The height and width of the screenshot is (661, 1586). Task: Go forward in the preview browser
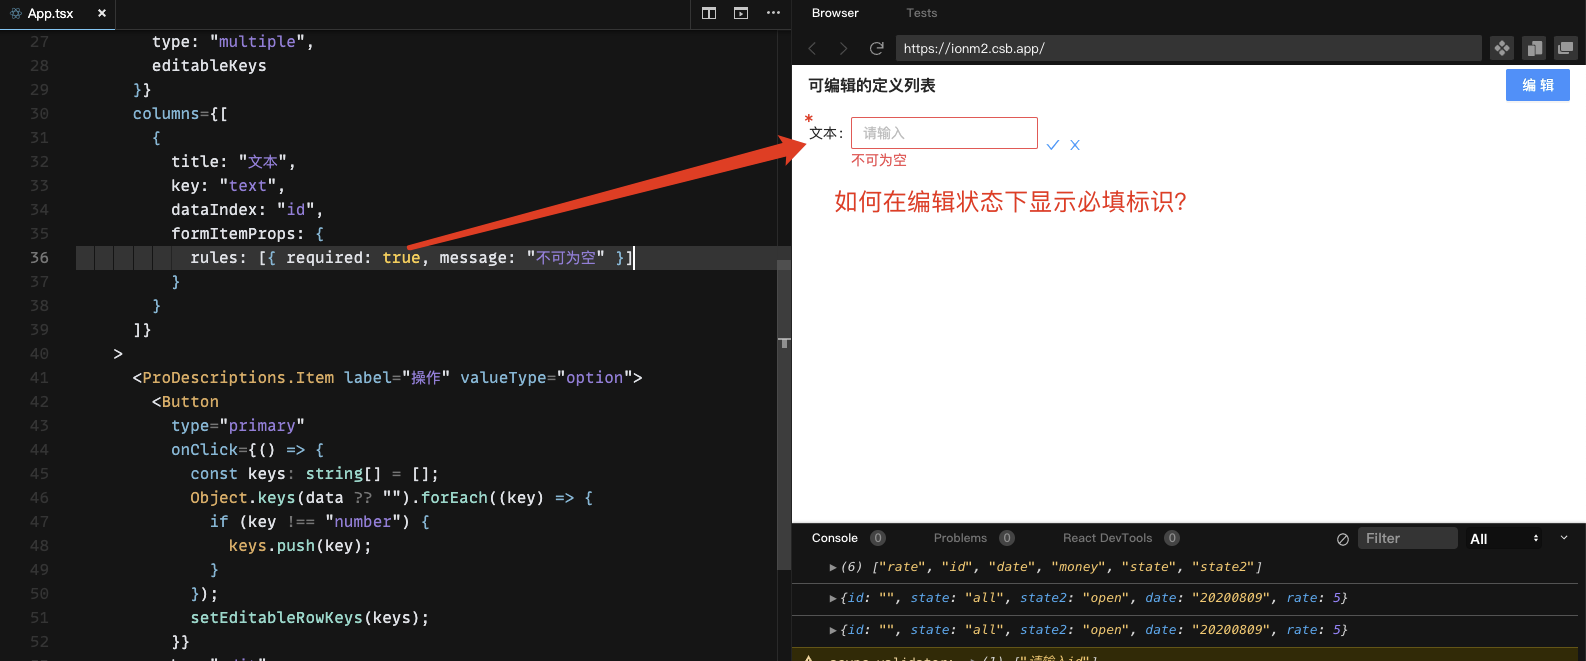tap(843, 48)
